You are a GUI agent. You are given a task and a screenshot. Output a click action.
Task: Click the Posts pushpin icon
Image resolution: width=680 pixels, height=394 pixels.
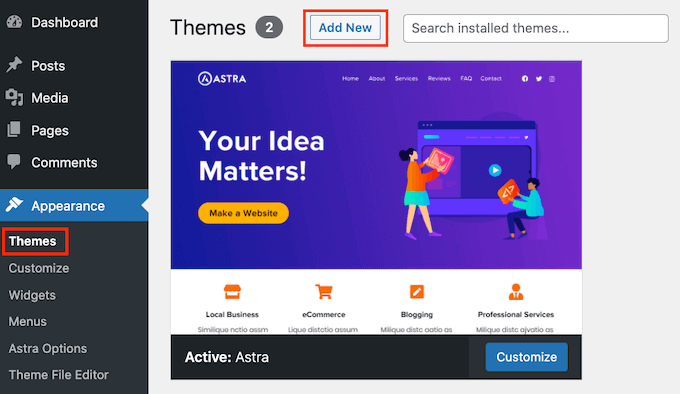click(x=14, y=65)
